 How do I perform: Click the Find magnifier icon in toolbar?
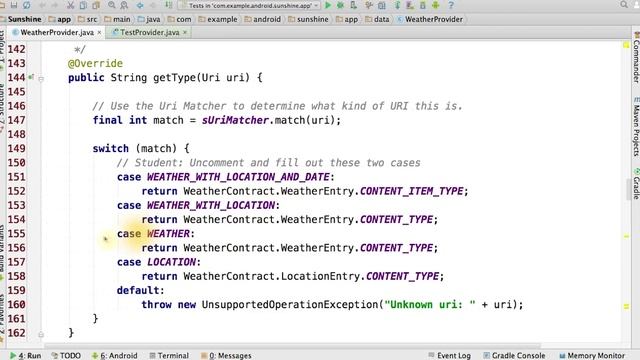tap(111, 5)
